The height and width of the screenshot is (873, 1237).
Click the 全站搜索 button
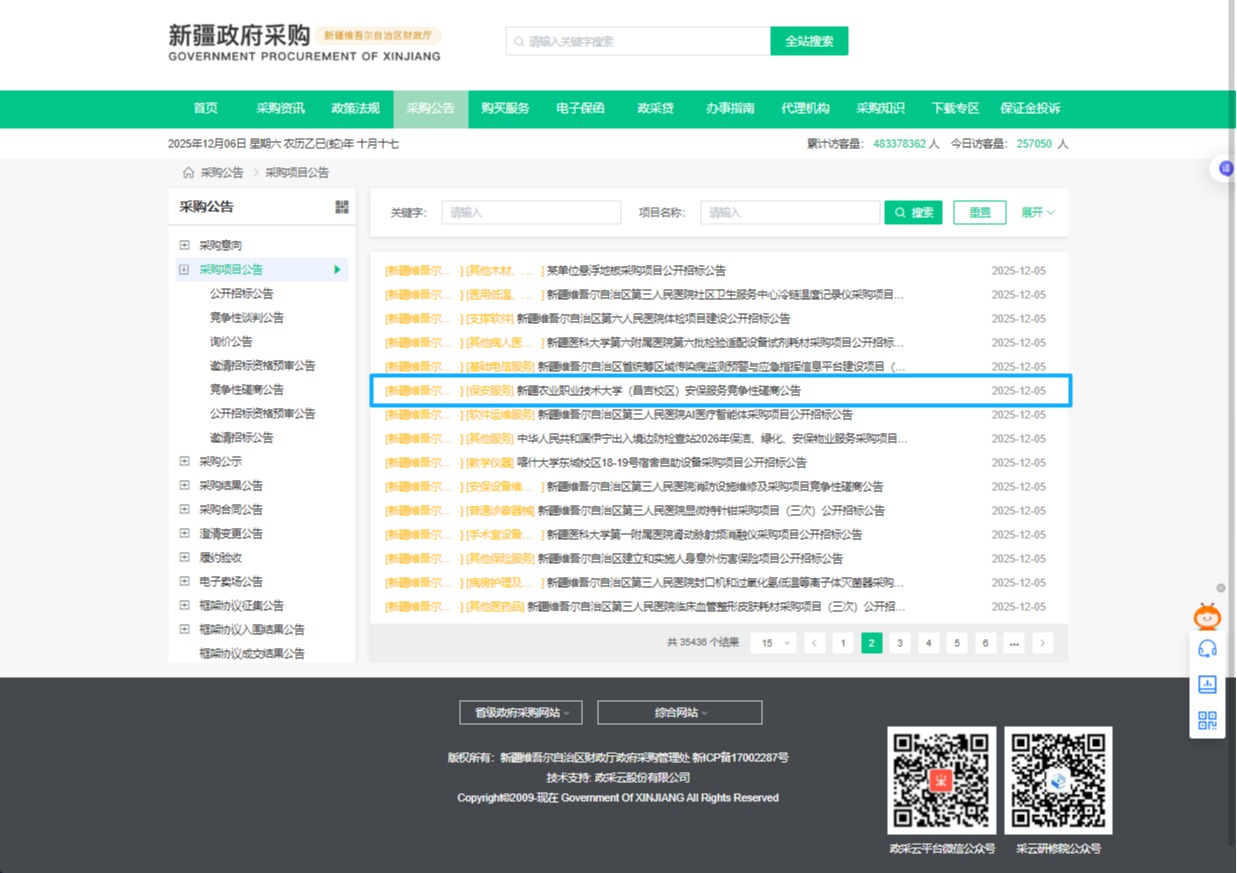(808, 41)
